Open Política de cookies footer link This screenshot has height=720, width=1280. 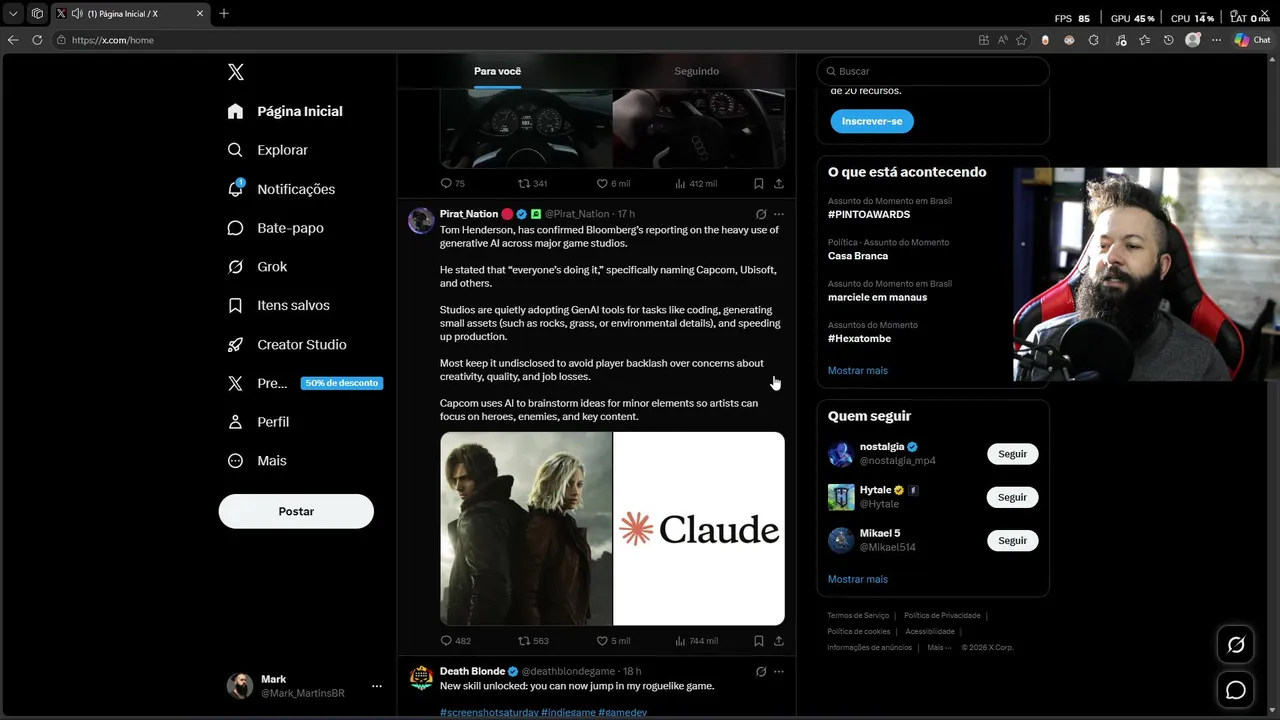(x=859, y=632)
